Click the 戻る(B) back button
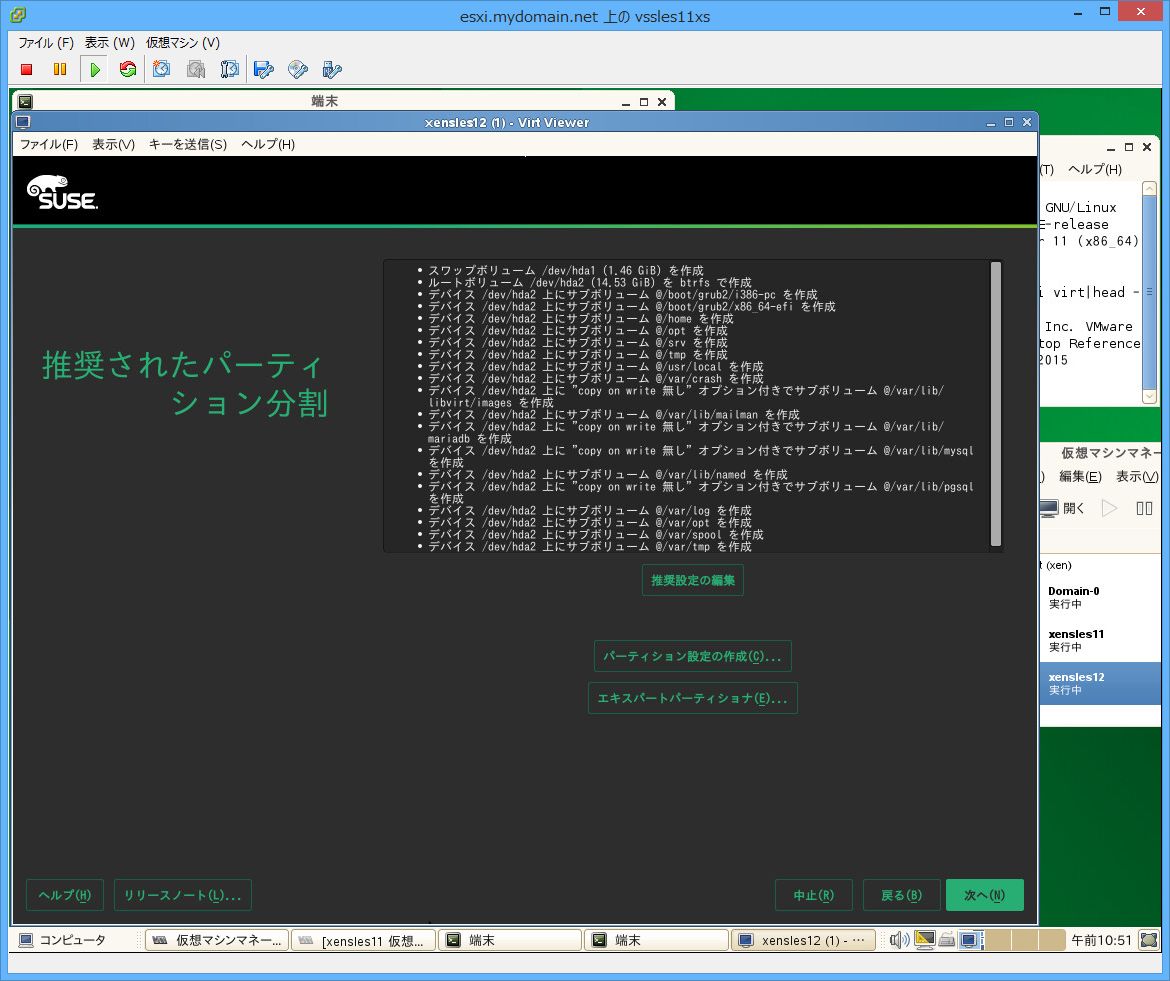 (x=901, y=895)
